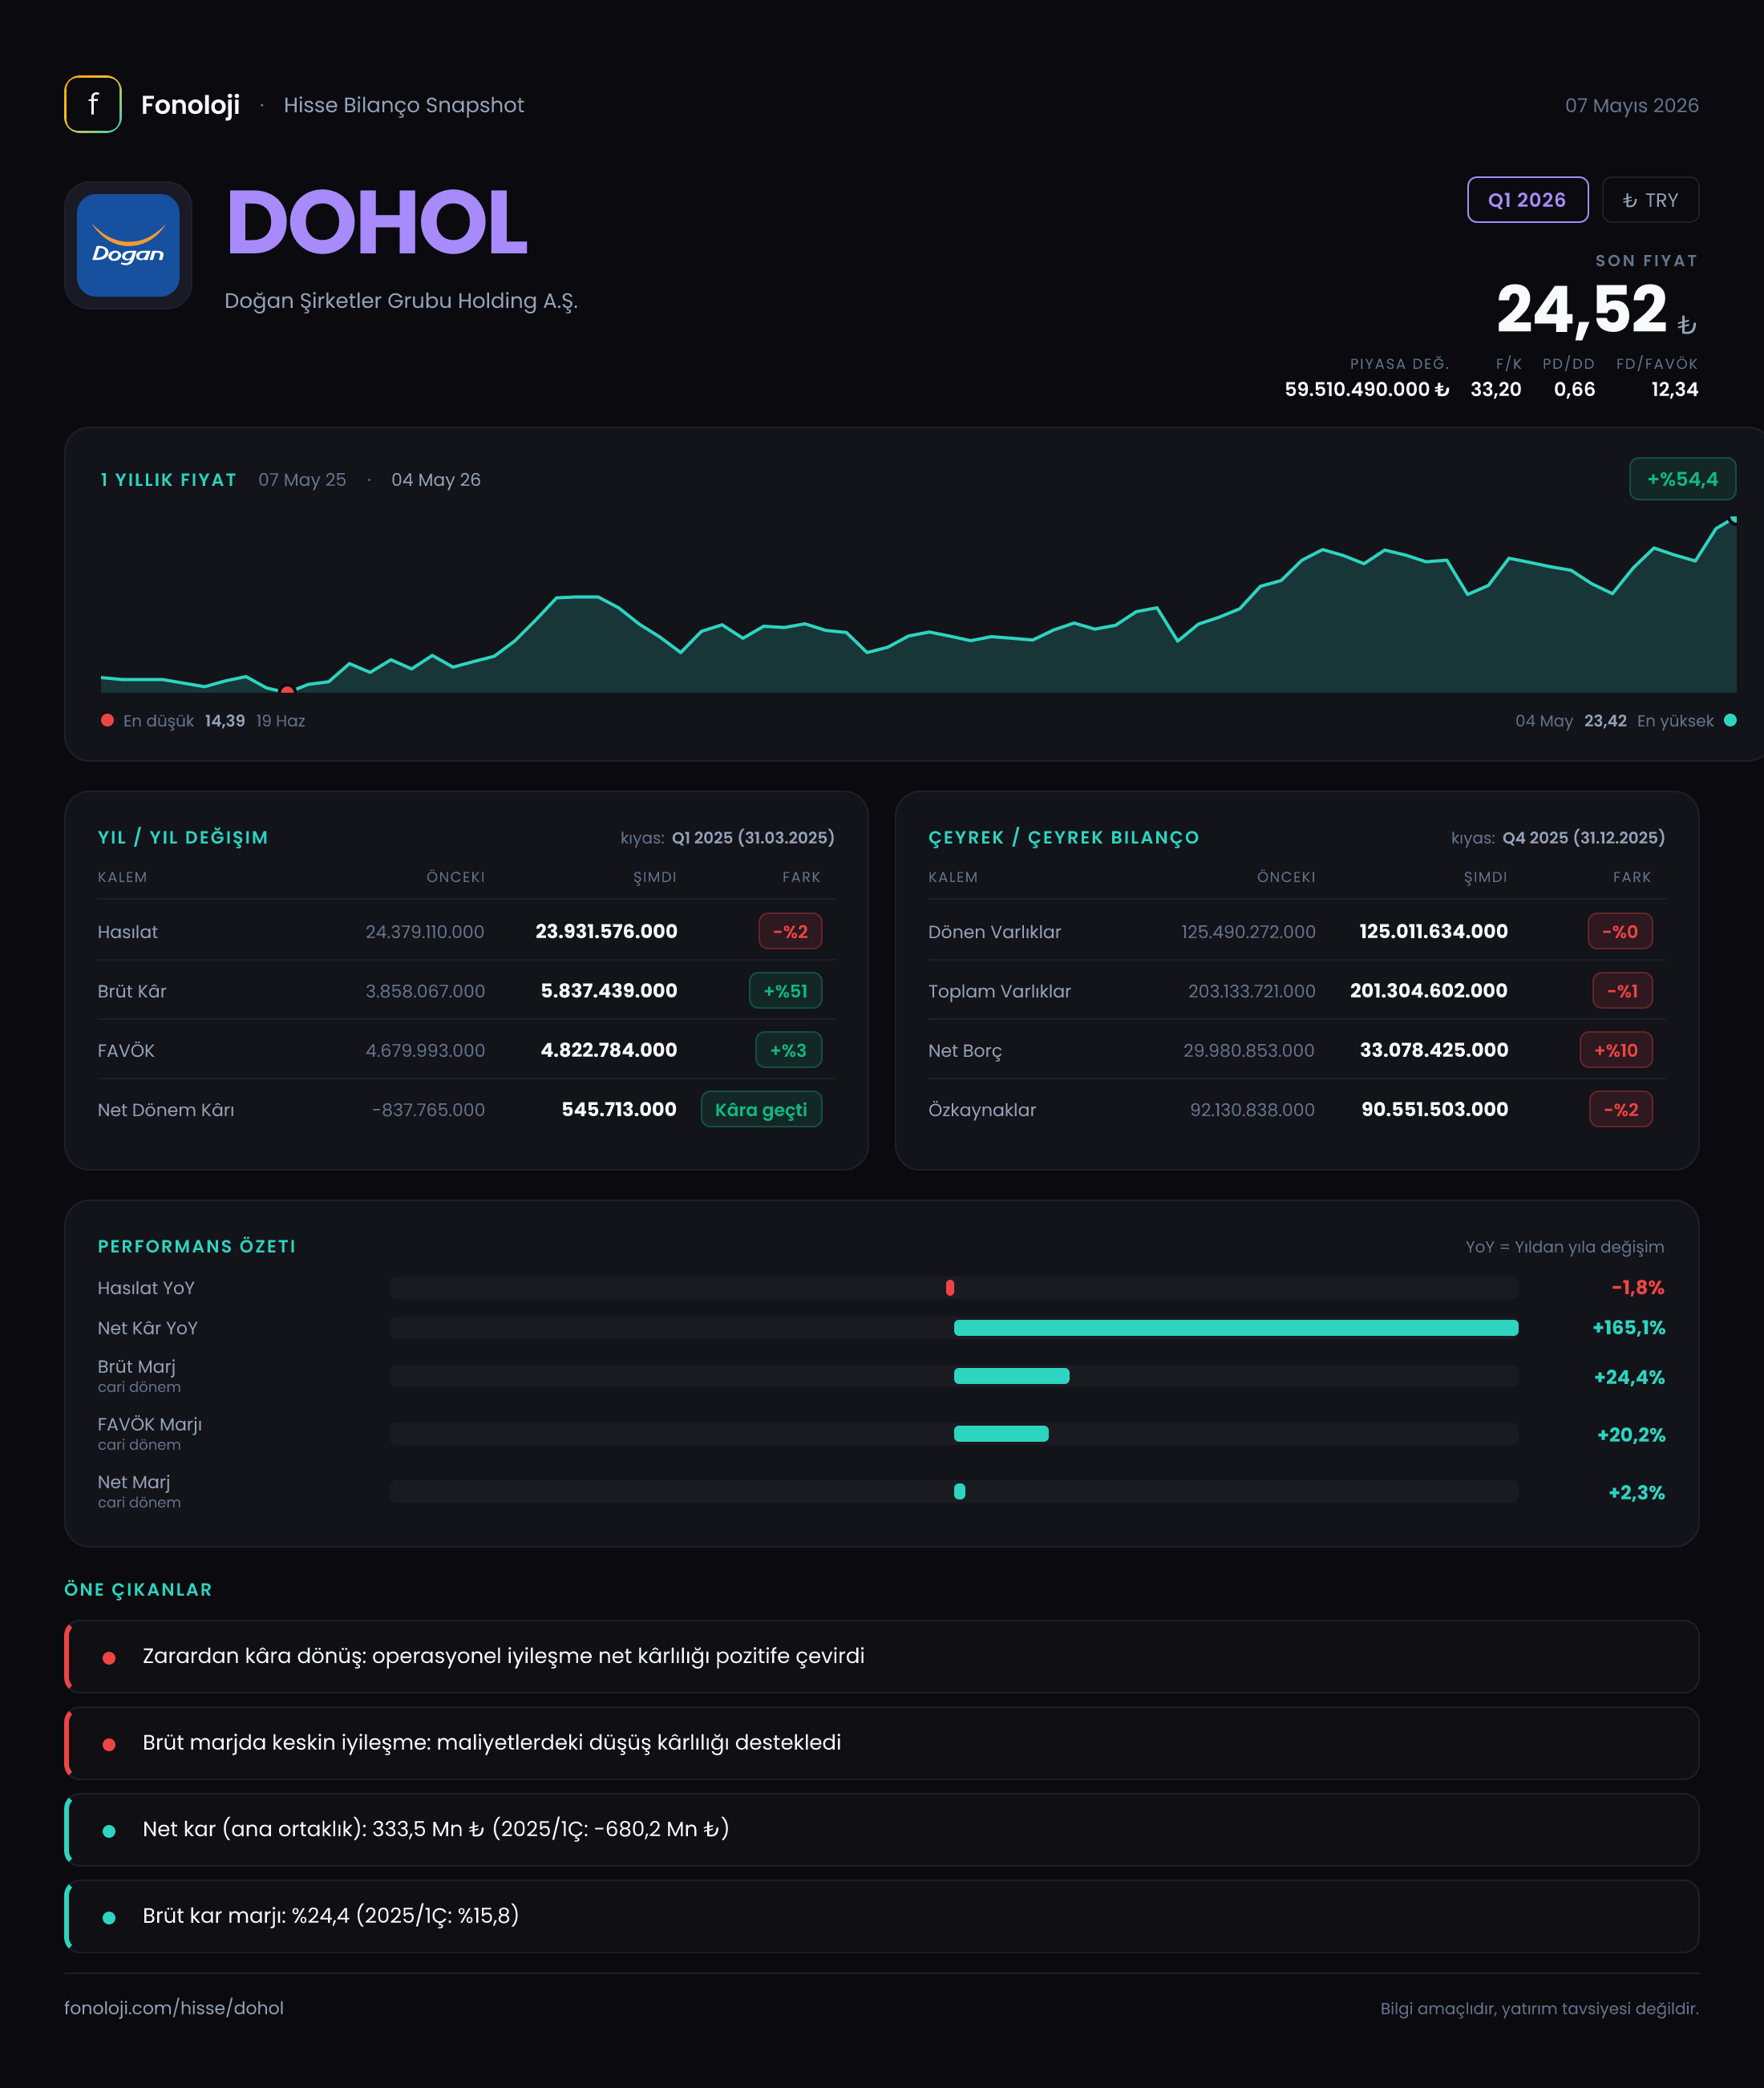
Task: Click the 07 Mayıs 2026 date
Action: click(1631, 105)
